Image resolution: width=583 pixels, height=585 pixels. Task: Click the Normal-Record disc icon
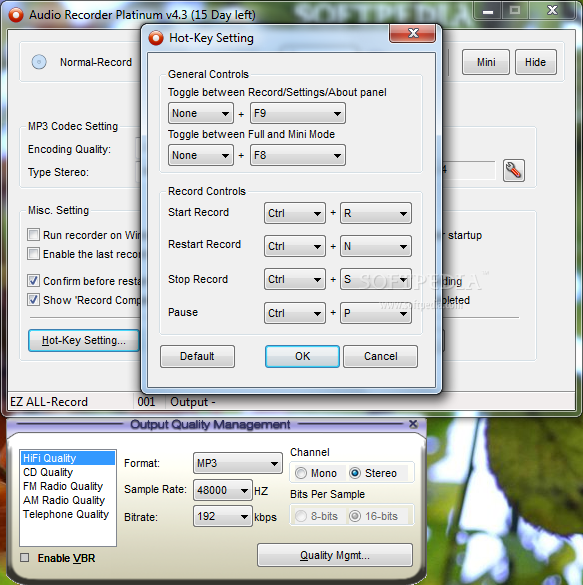[x=39, y=62]
